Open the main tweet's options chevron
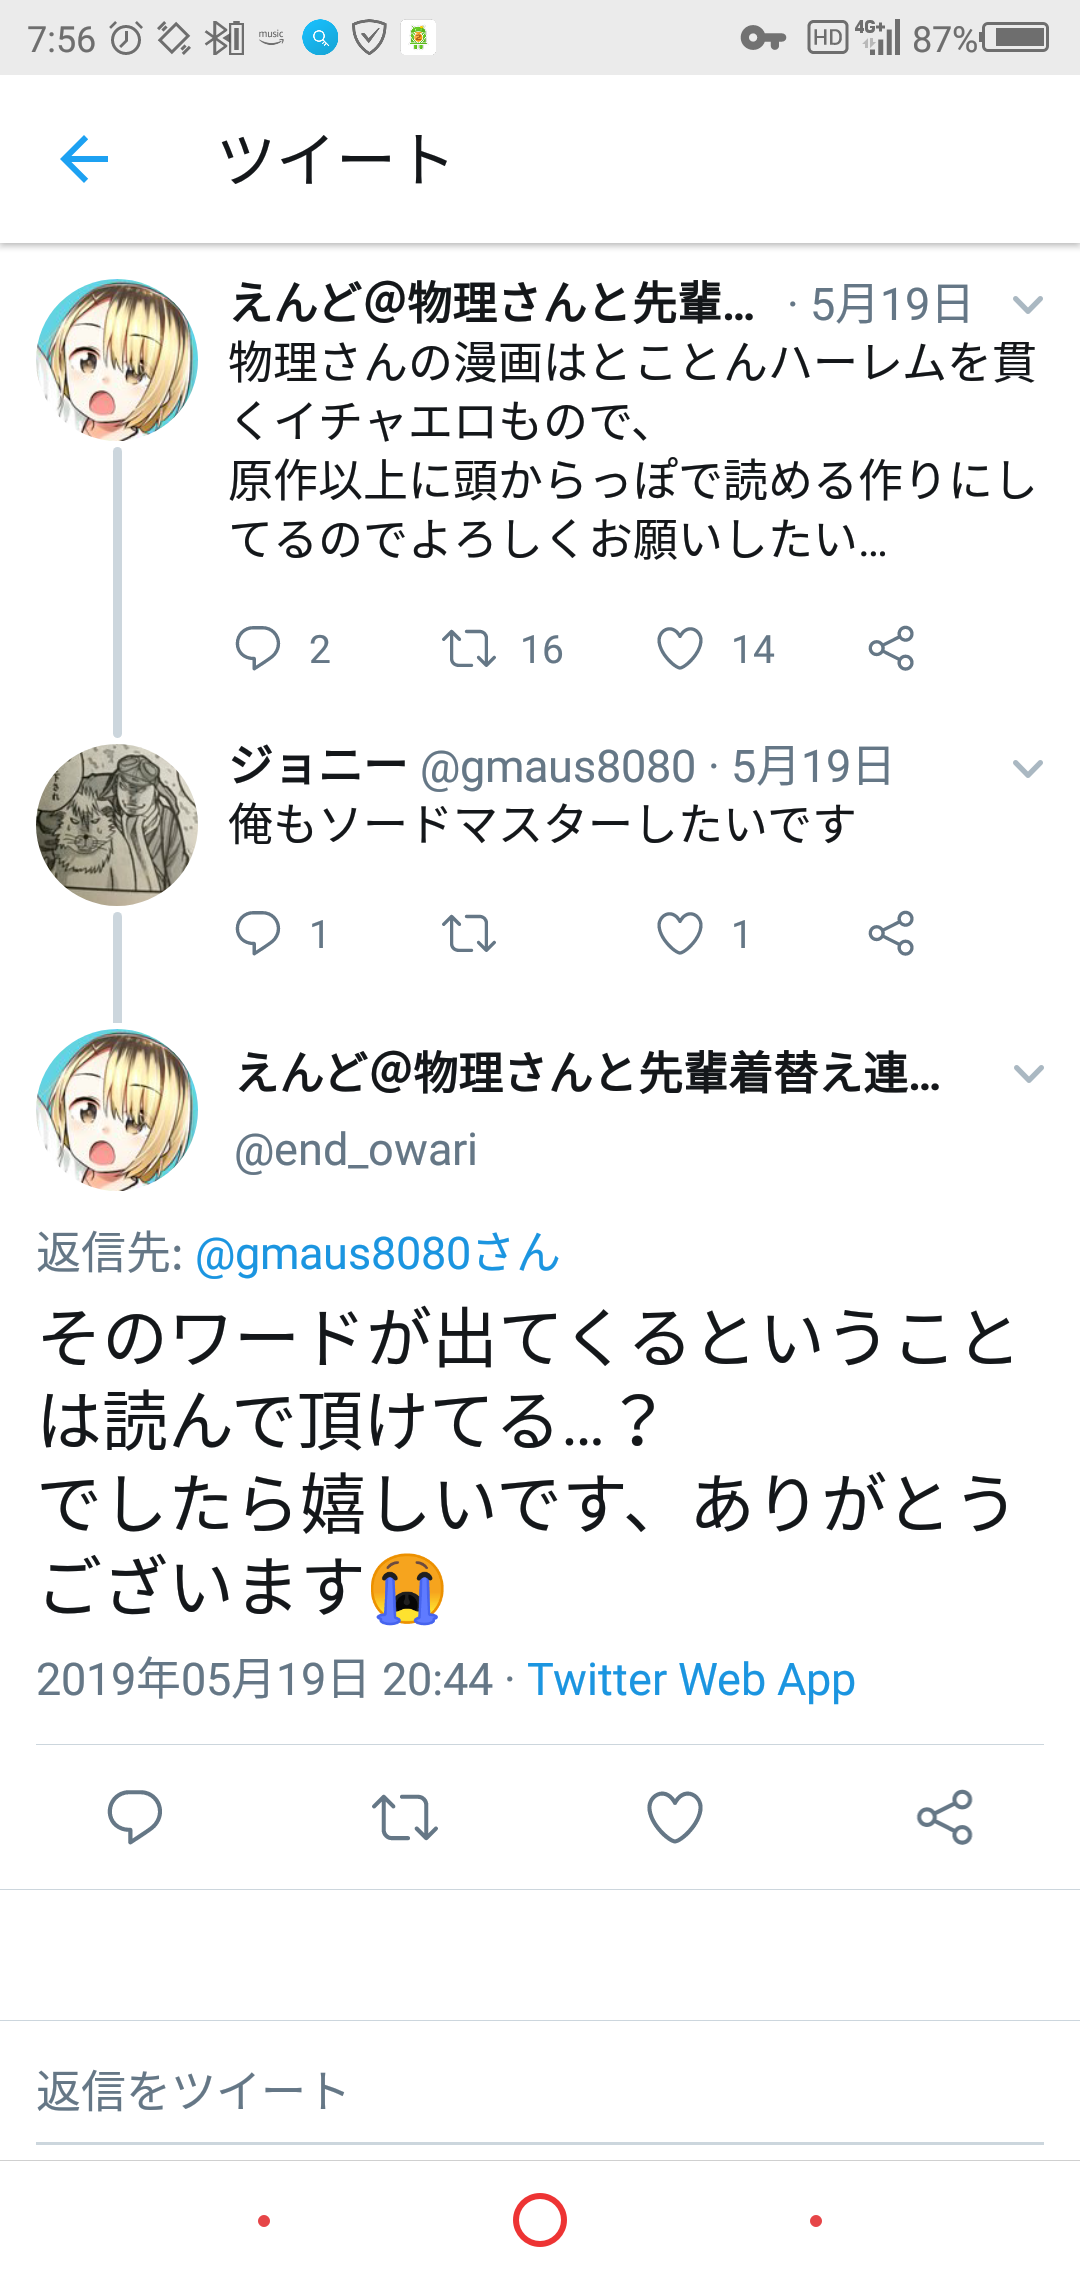This screenshot has height=2280, width=1080. [1028, 1074]
